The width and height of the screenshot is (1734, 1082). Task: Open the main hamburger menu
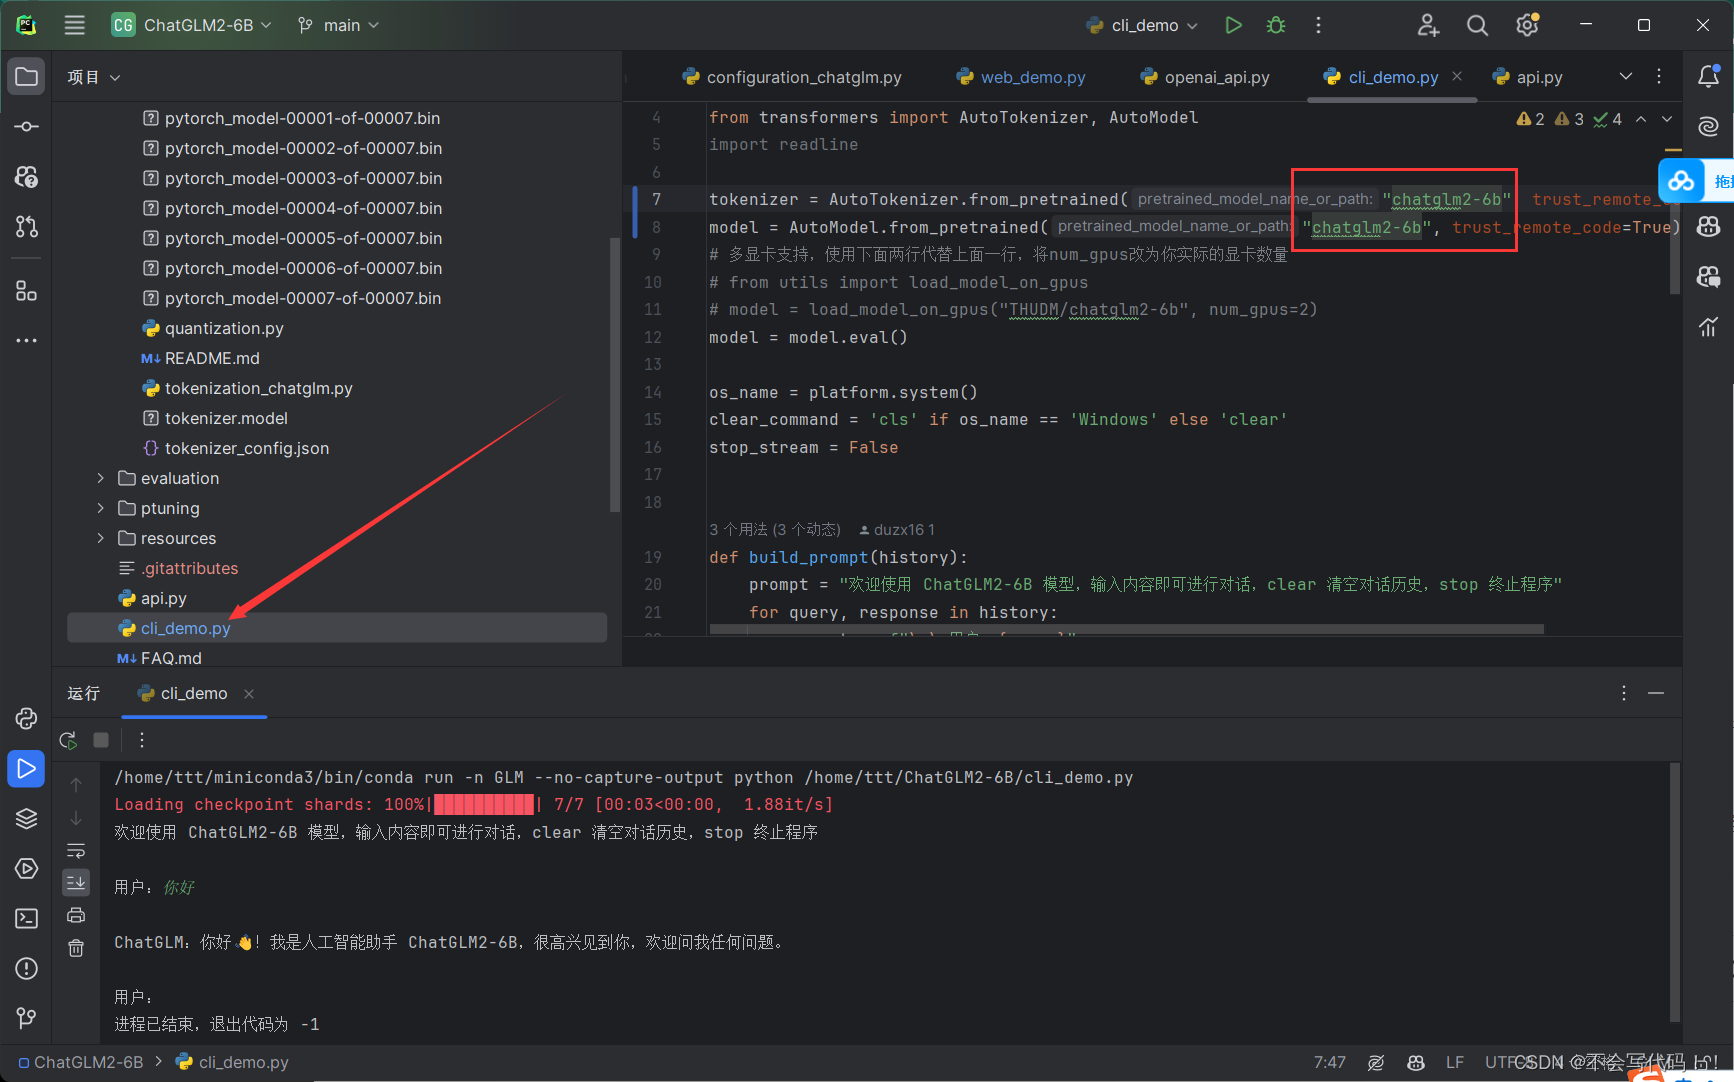(x=75, y=25)
